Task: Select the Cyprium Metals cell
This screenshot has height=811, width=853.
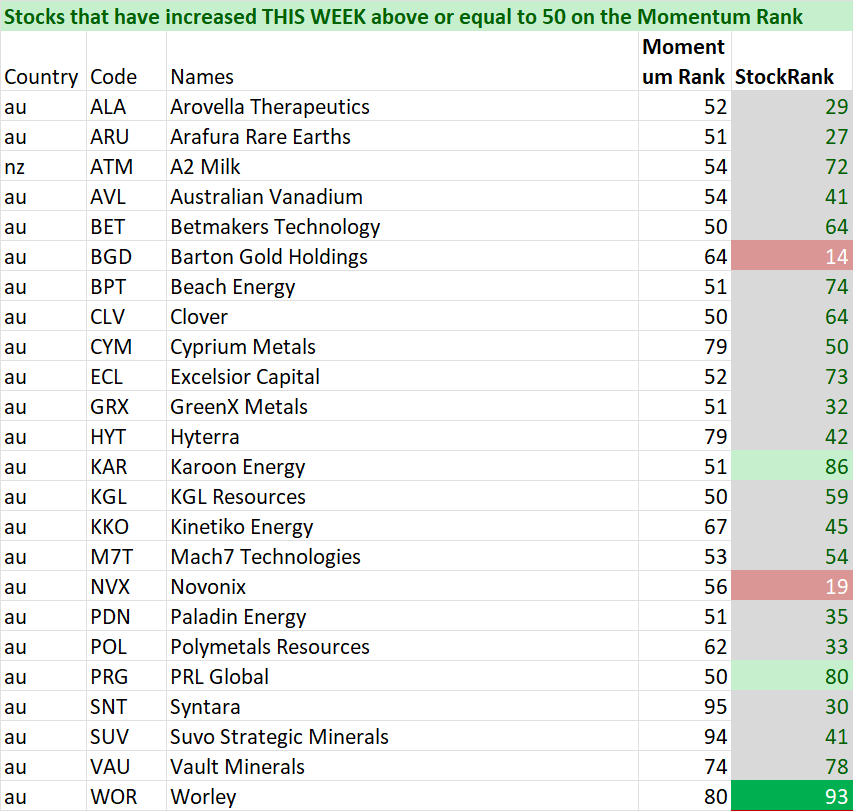Action: 402,346
